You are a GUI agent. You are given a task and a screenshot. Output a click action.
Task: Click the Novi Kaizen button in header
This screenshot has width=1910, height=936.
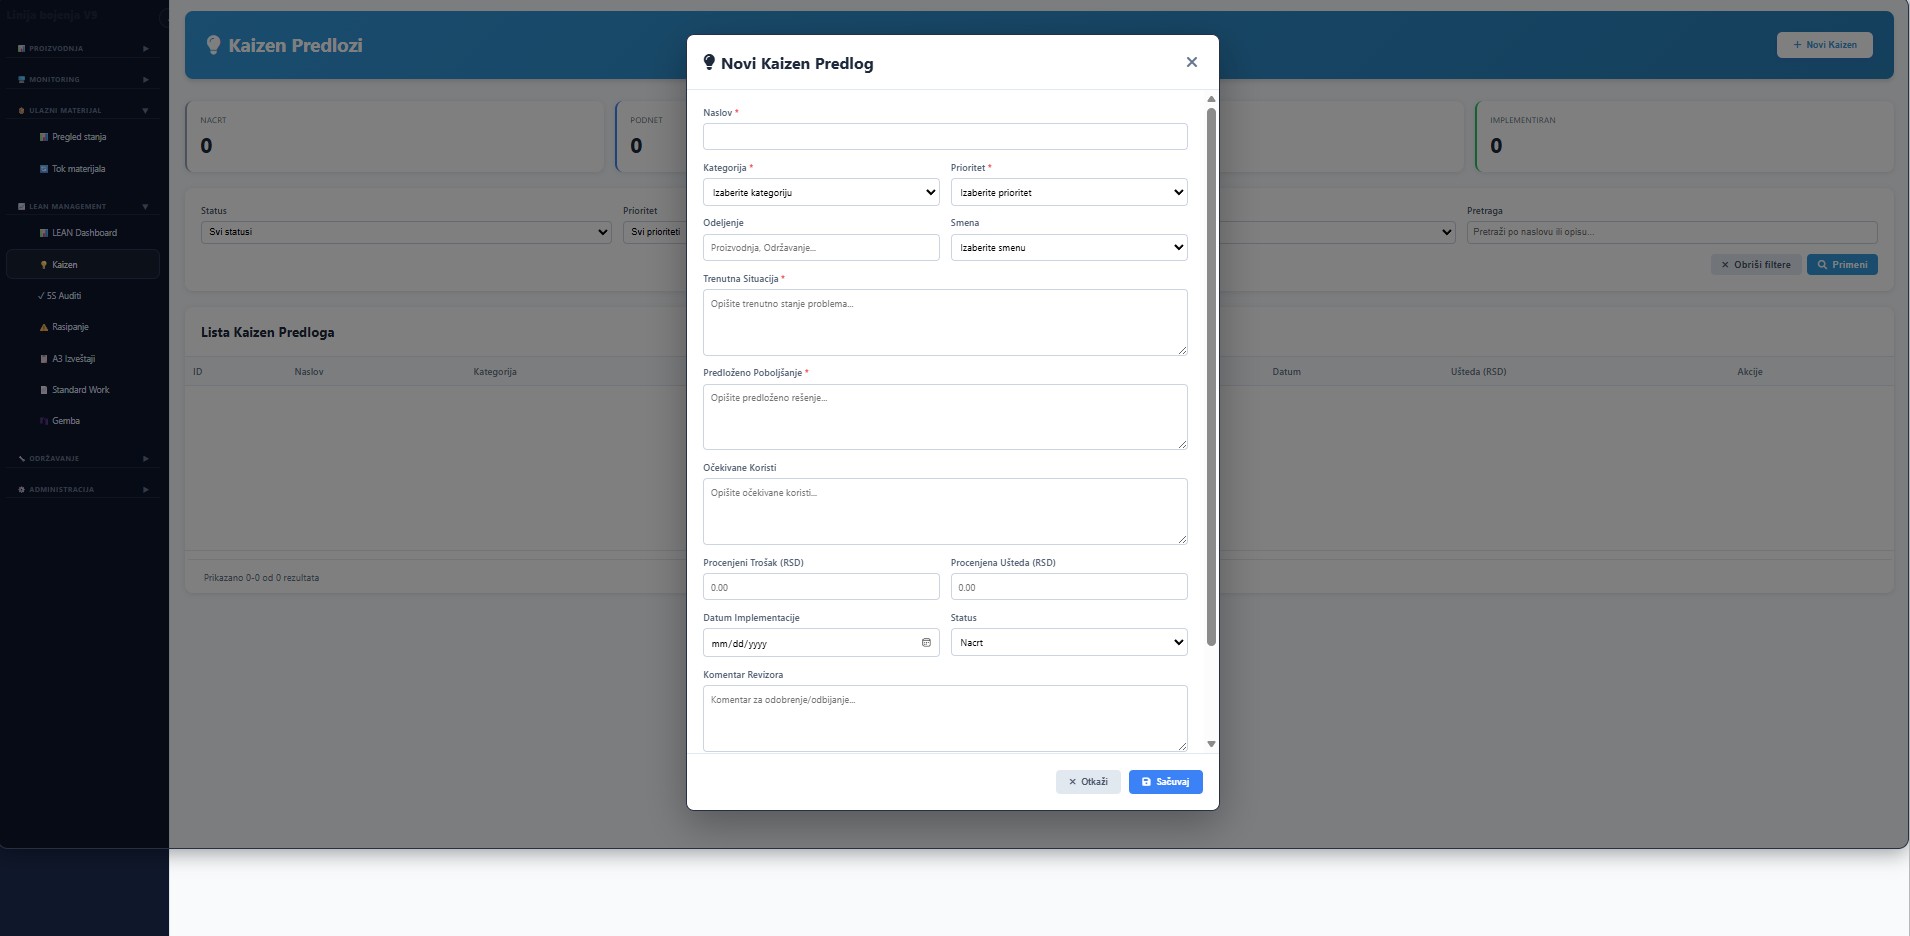1824,45
